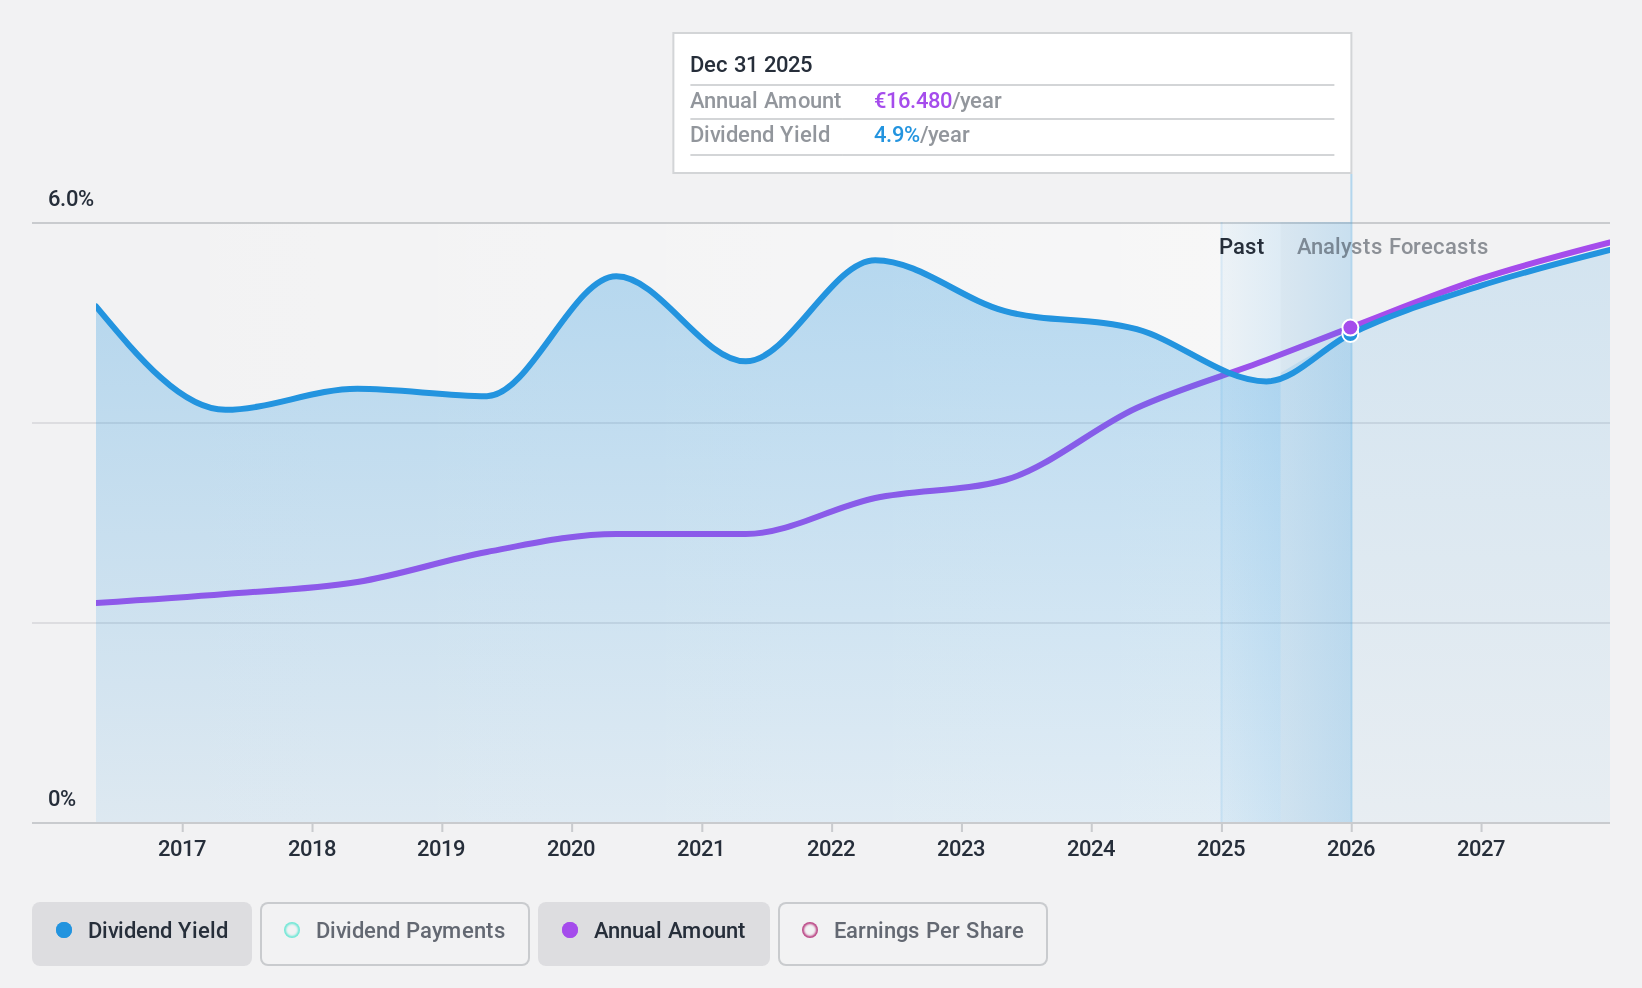
Task: Select the 2020 x-axis label
Action: (x=571, y=849)
